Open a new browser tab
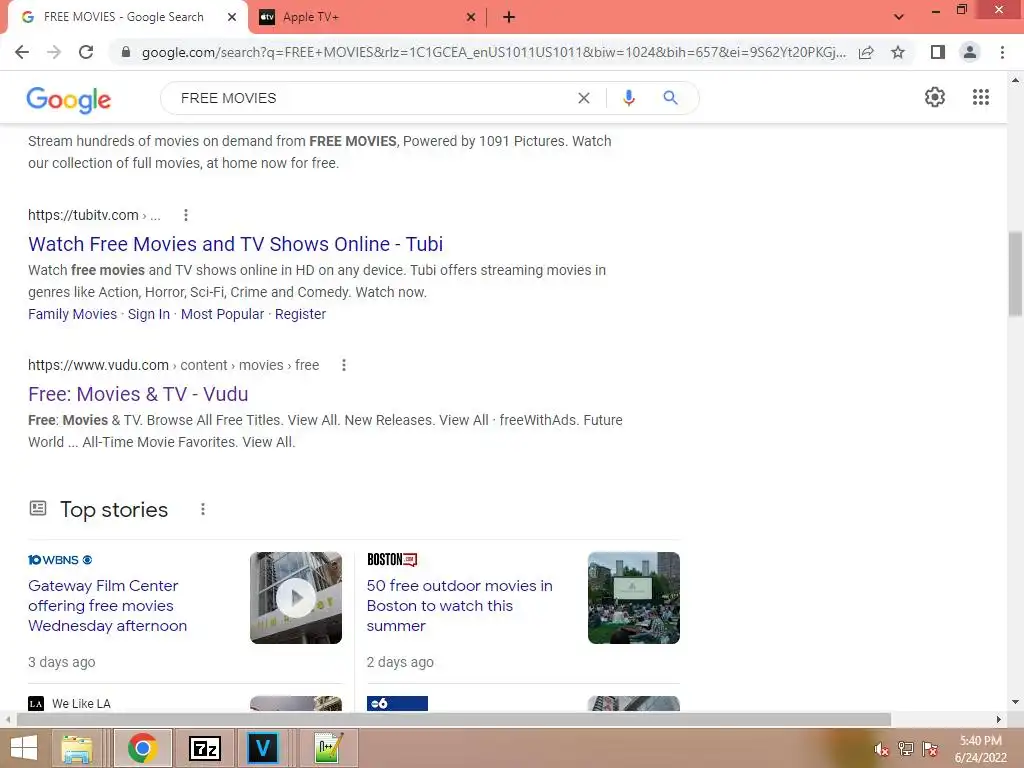Screen dimensions: 1024x768 pyautogui.click(x=509, y=18)
